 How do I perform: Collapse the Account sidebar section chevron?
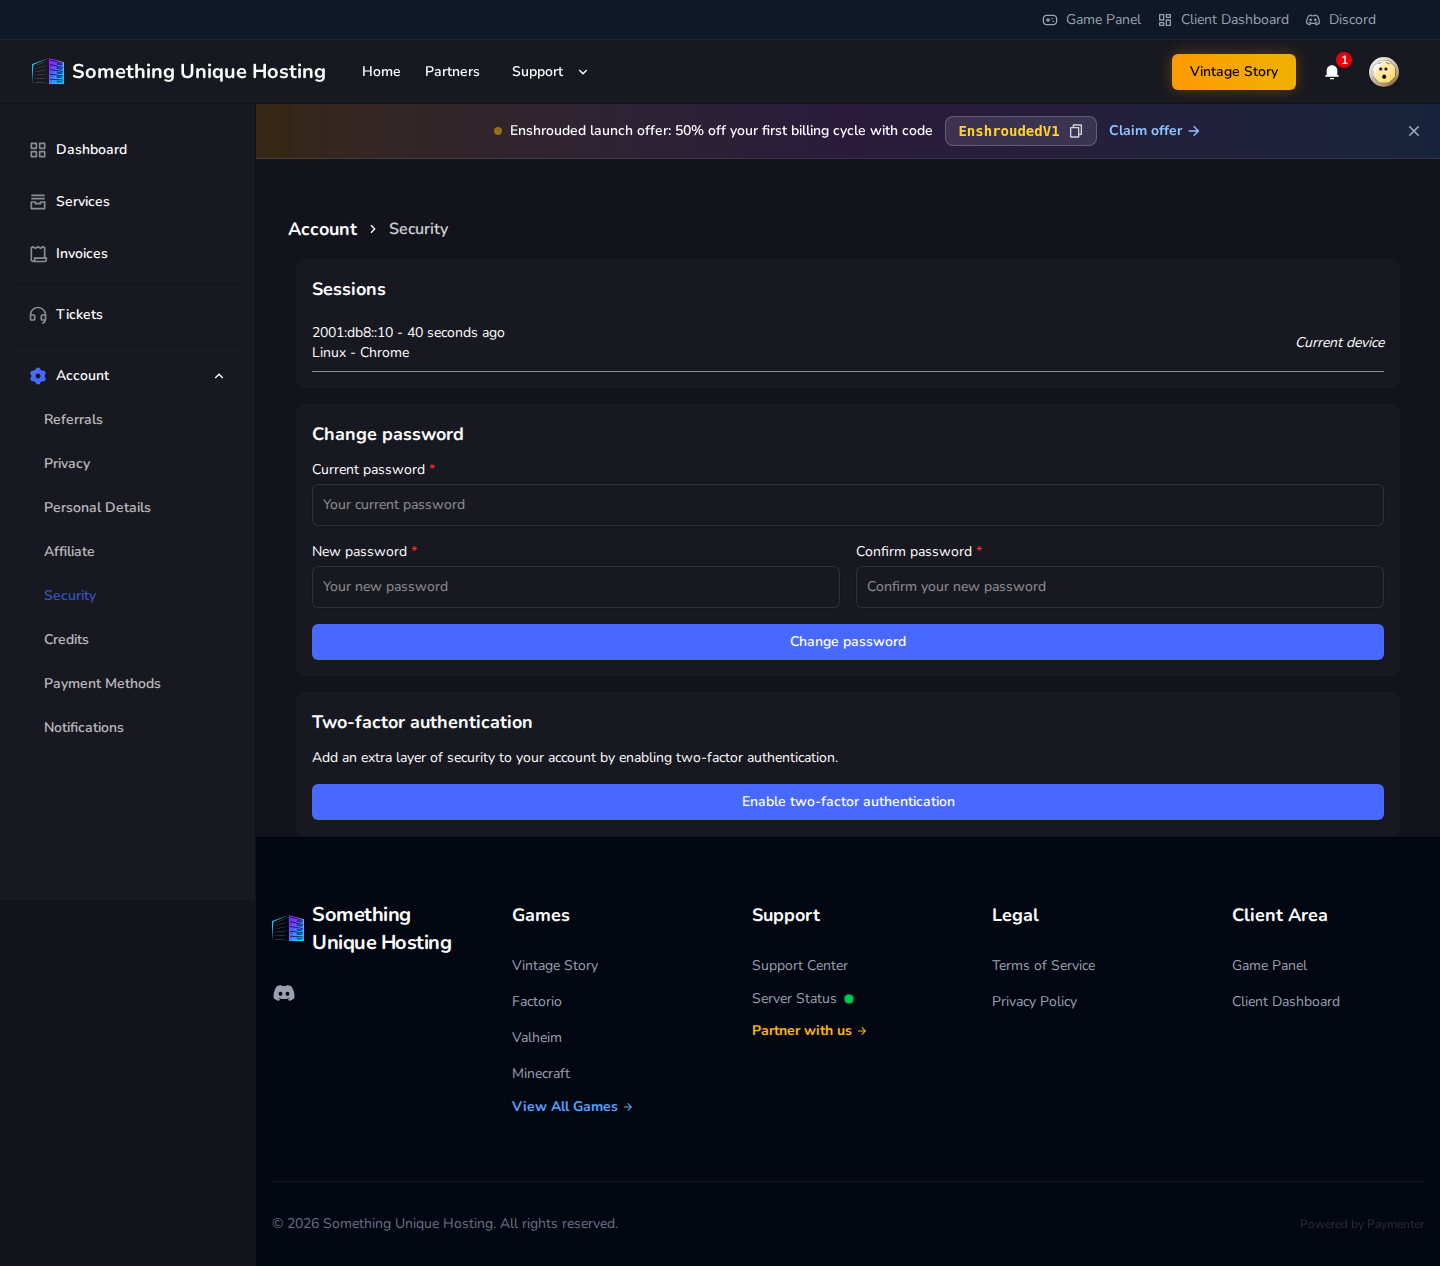(x=219, y=376)
